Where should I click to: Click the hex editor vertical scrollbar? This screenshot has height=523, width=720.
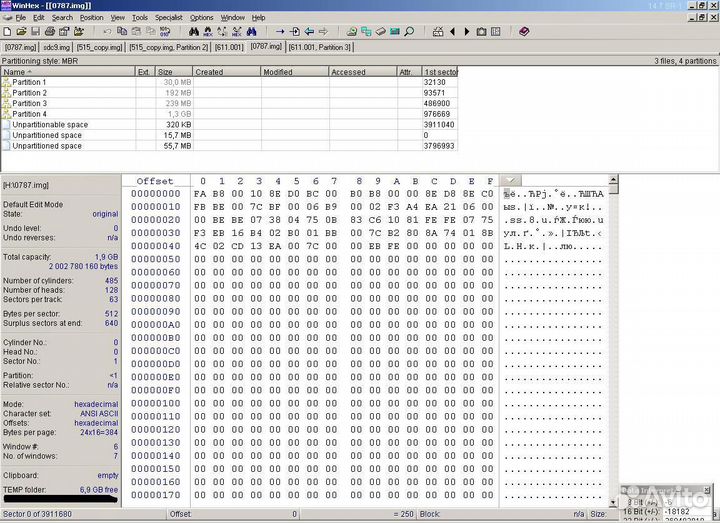614,340
